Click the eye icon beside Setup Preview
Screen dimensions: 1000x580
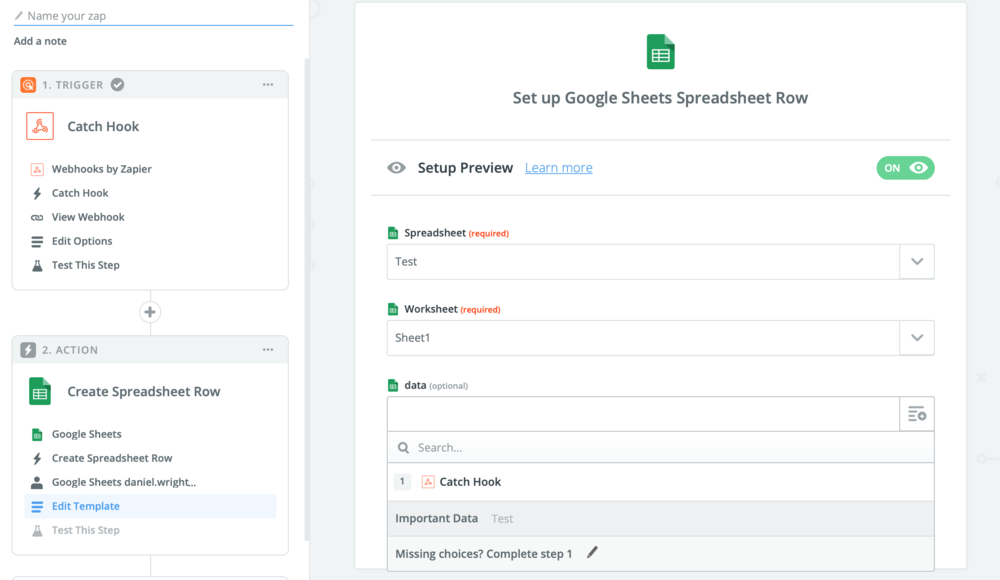(x=396, y=168)
